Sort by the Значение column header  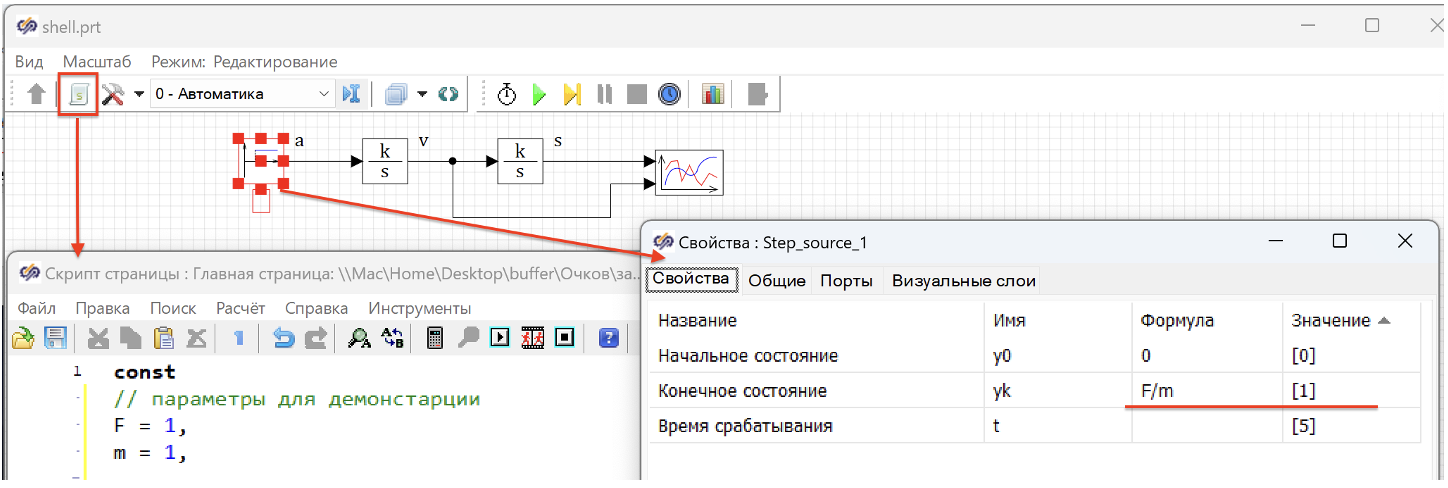(x=1350, y=320)
